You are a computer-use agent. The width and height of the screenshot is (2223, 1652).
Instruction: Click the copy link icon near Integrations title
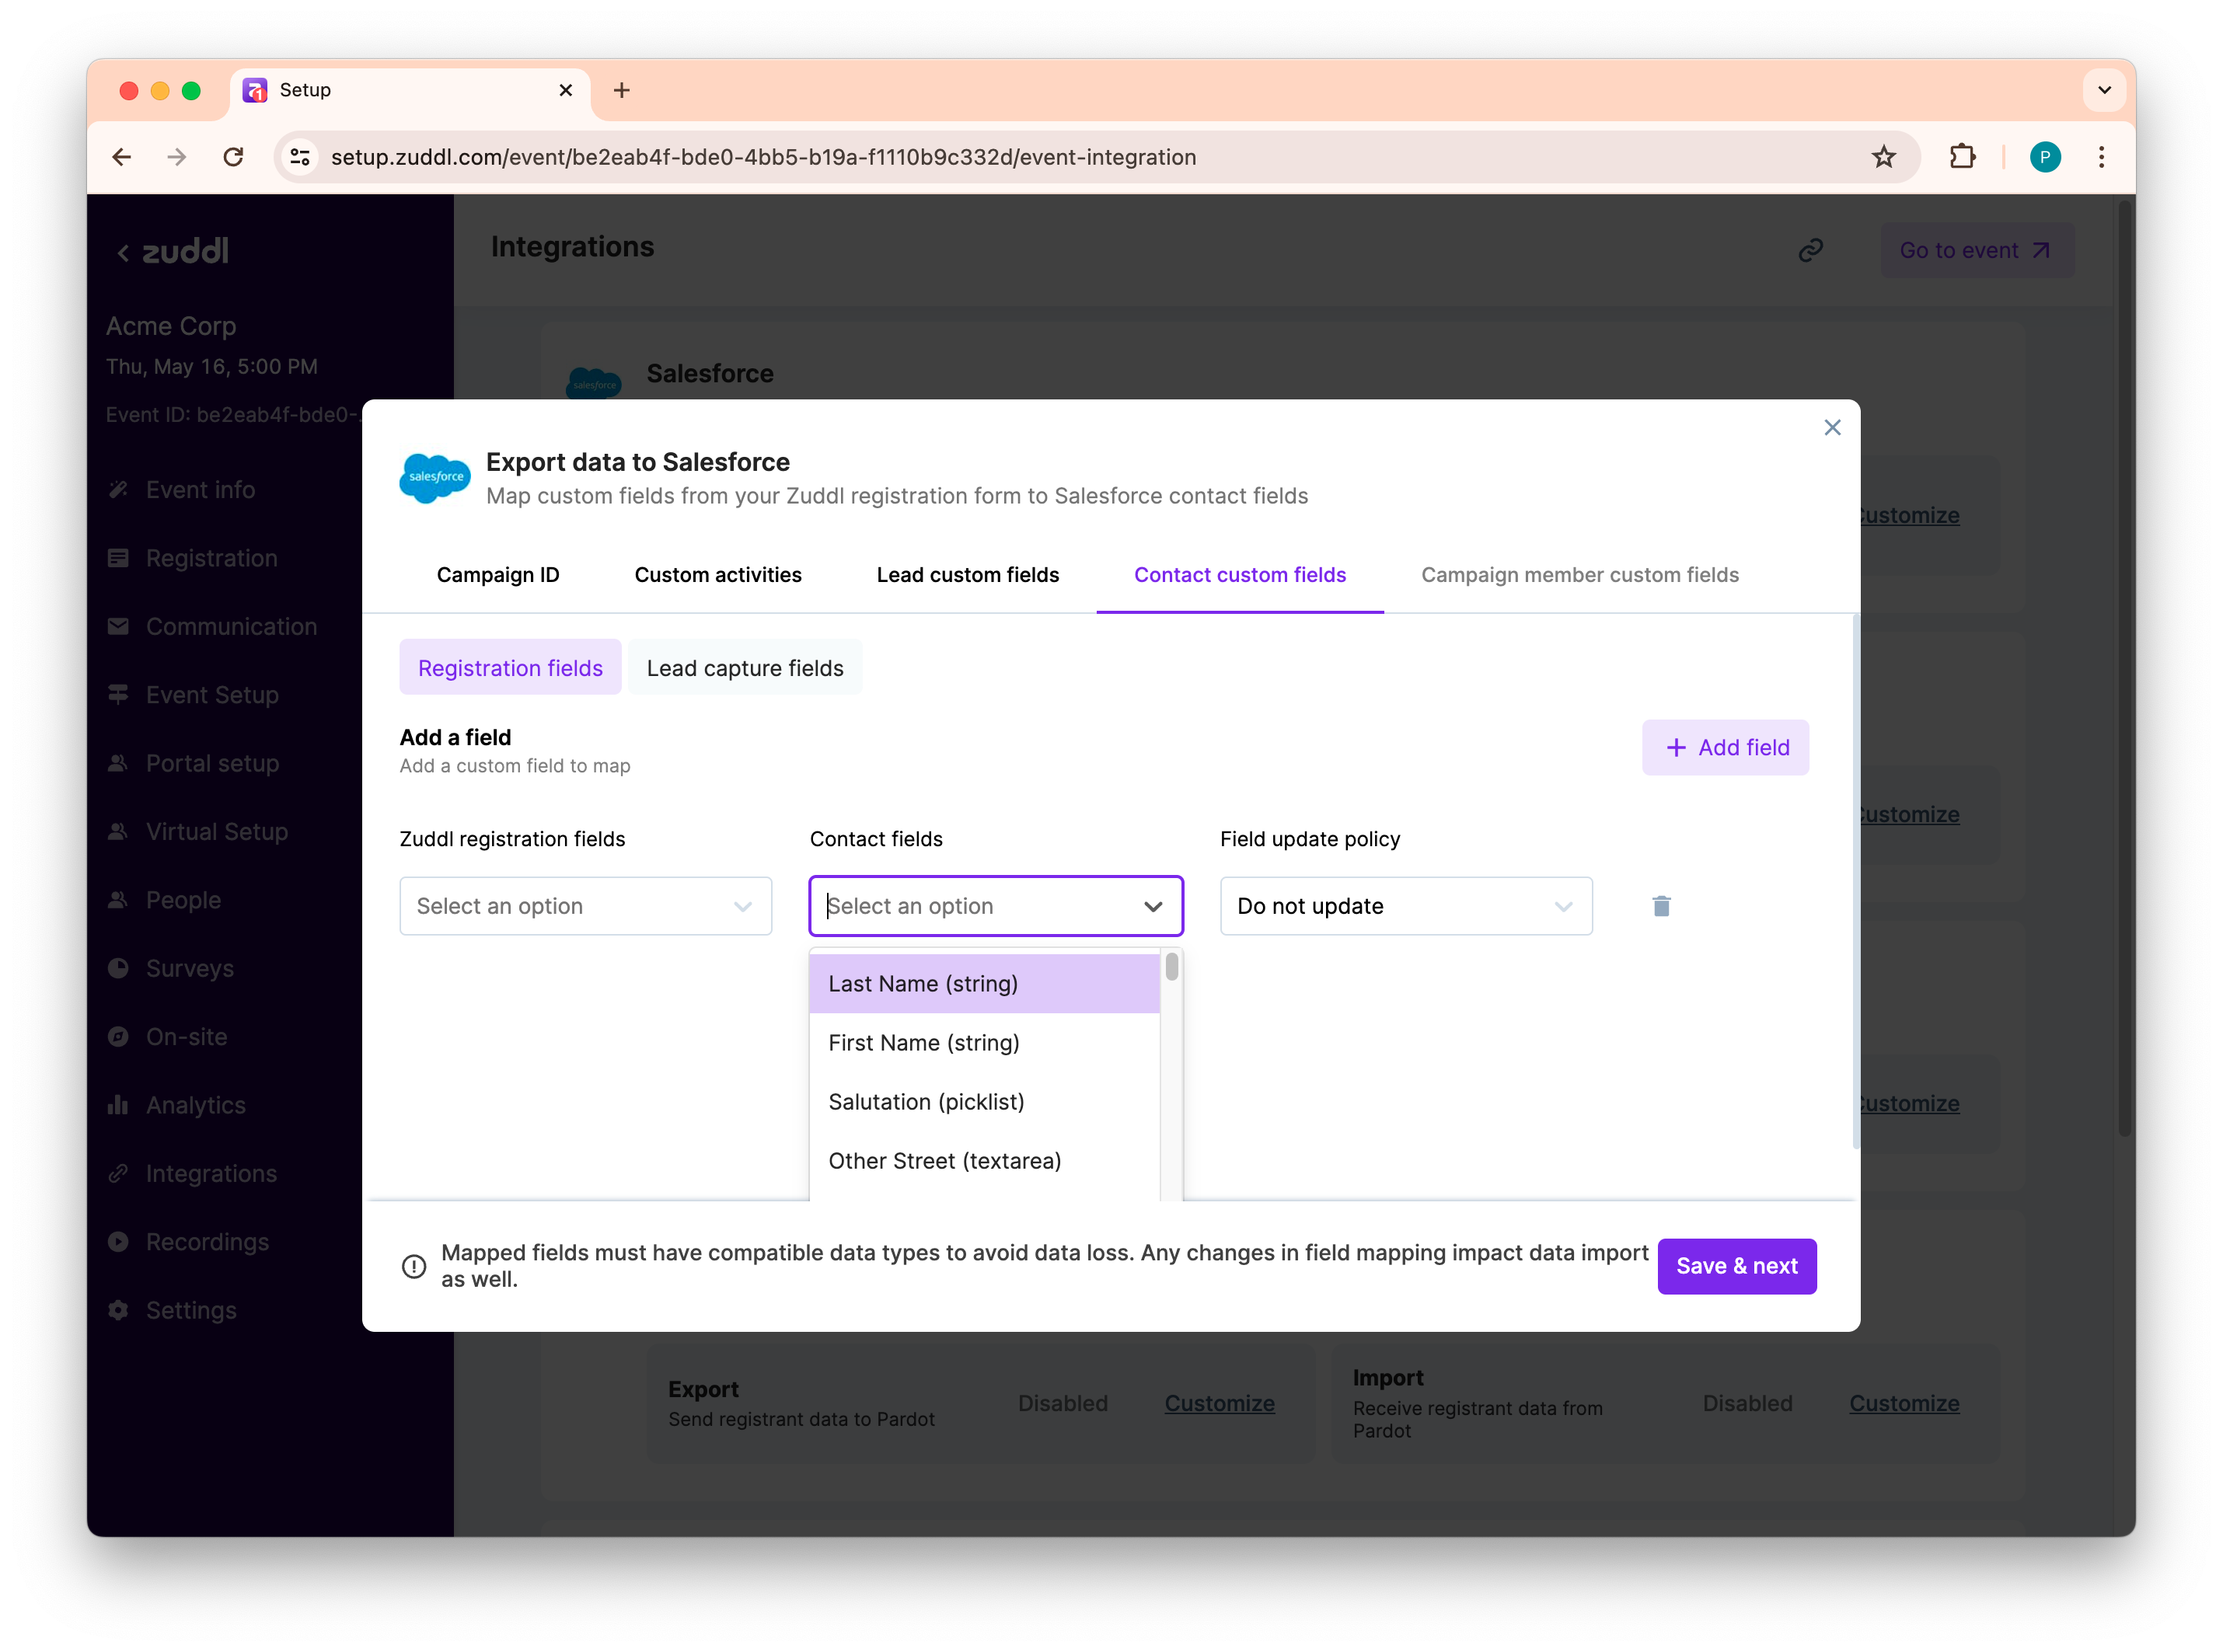[x=1811, y=250]
